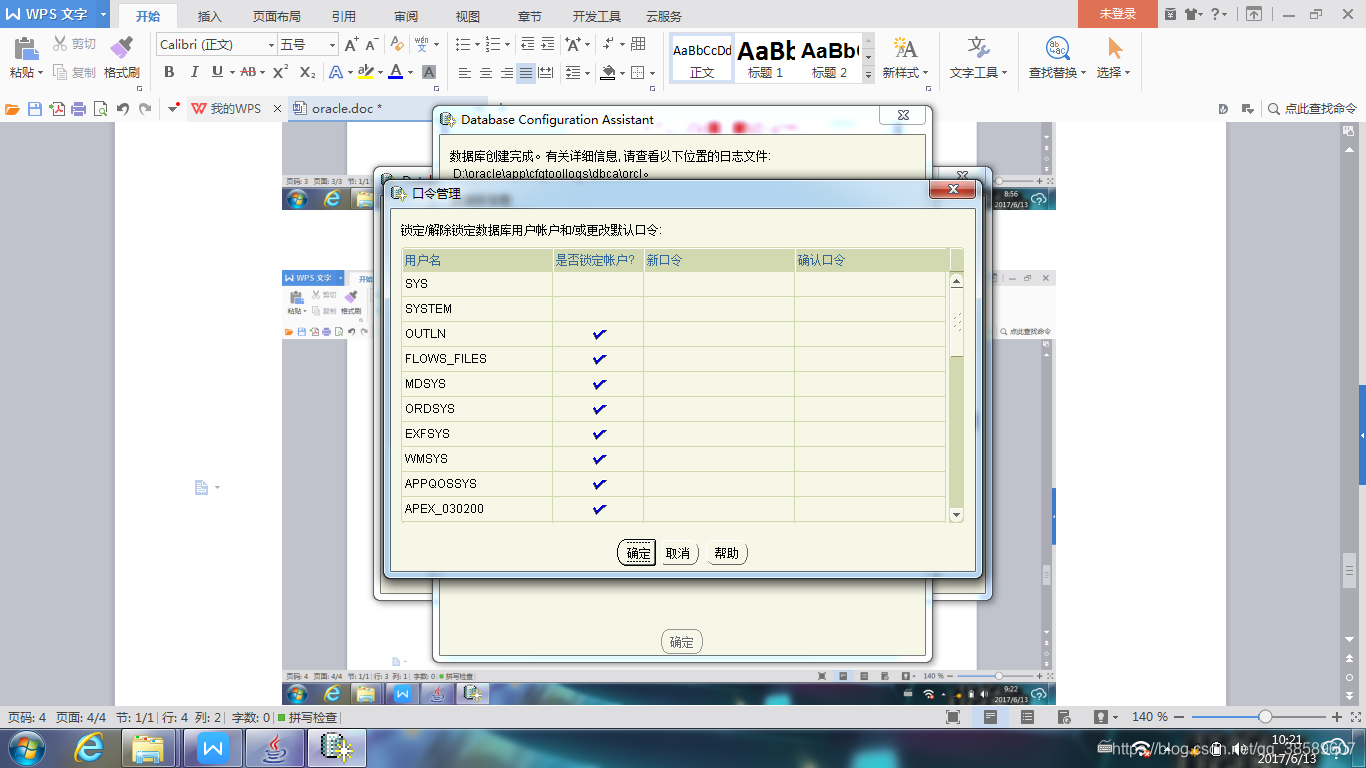This screenshot has width=1366, height=768.
Task: Switch to web layout view in status bar
Action: [x=1064, y=717]
